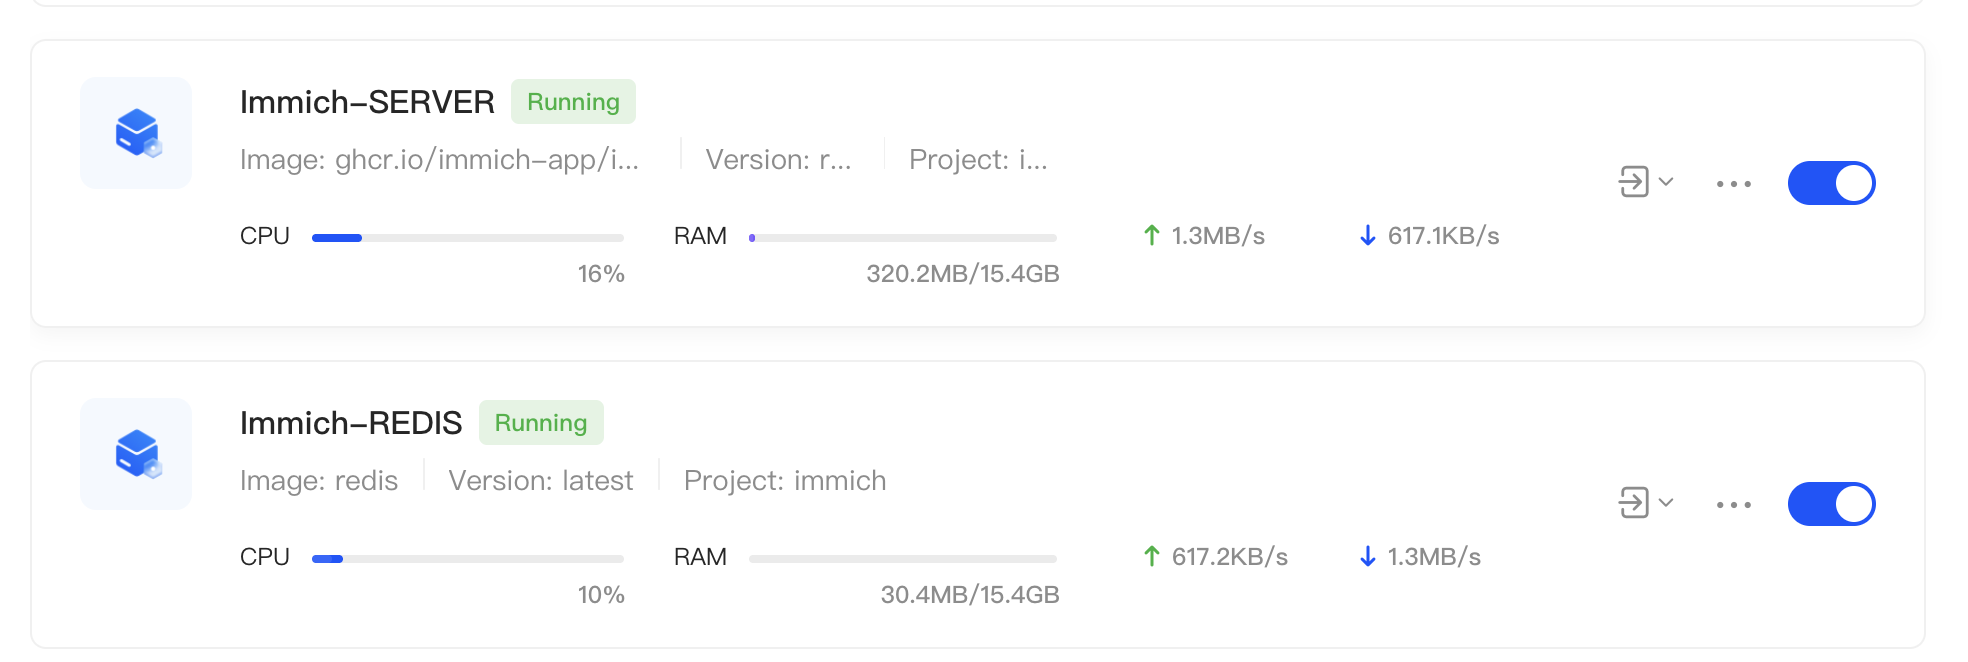This screenshot has width=1968, height=662.
Task: Open terminal access icon for Immich-REDIS
Action: 1634,503
